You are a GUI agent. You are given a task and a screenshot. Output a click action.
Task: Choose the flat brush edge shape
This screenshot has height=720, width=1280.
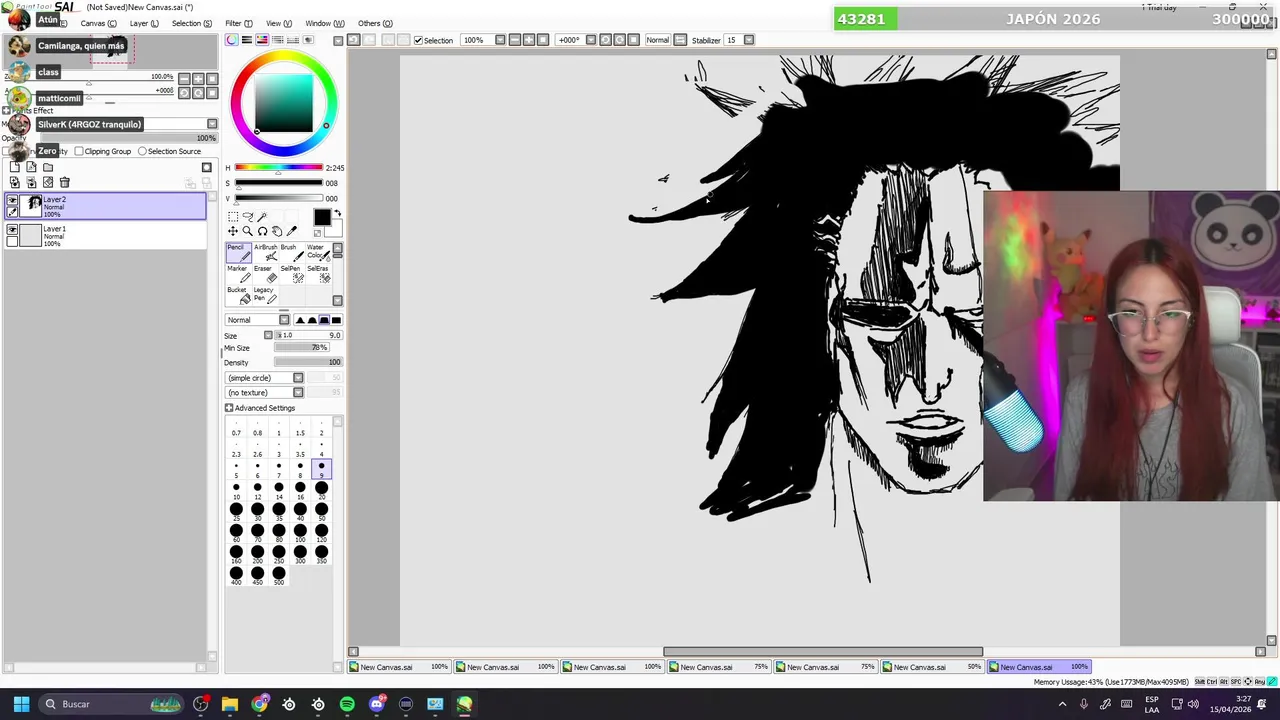[x=336, y=320]
